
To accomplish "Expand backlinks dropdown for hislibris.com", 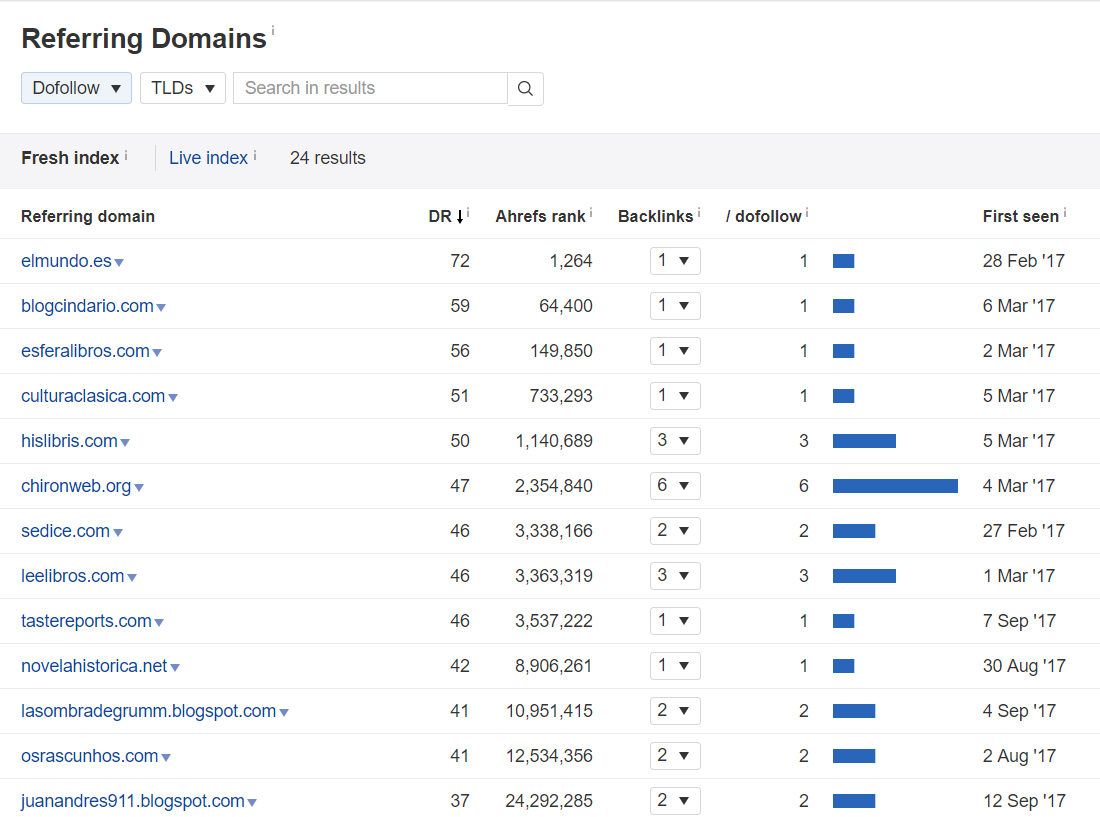I will point(675,440).
